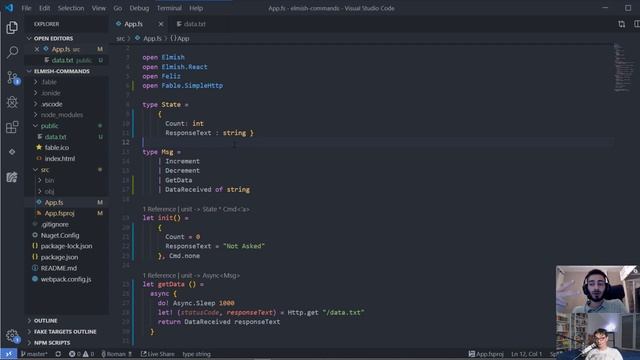Open the Search view in activity bar
This screenshot has width=640, height=360.
click(x=12, y=52)
